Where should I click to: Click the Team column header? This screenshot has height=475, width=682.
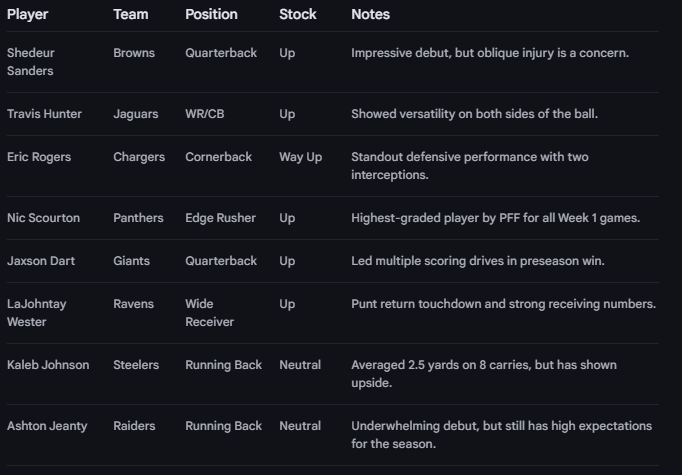coord(131,15)
